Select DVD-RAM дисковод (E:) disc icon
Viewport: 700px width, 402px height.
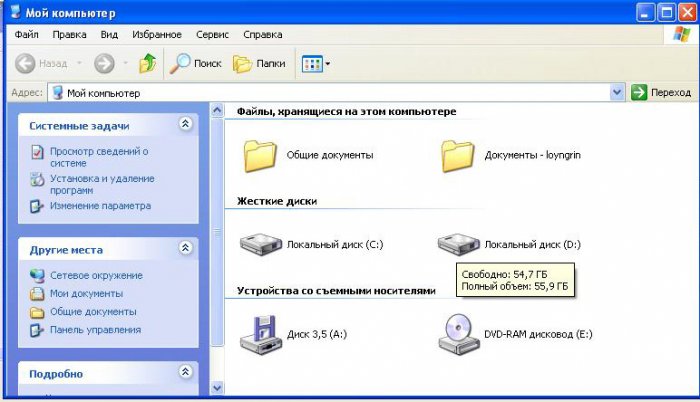[x=459, y=334]
